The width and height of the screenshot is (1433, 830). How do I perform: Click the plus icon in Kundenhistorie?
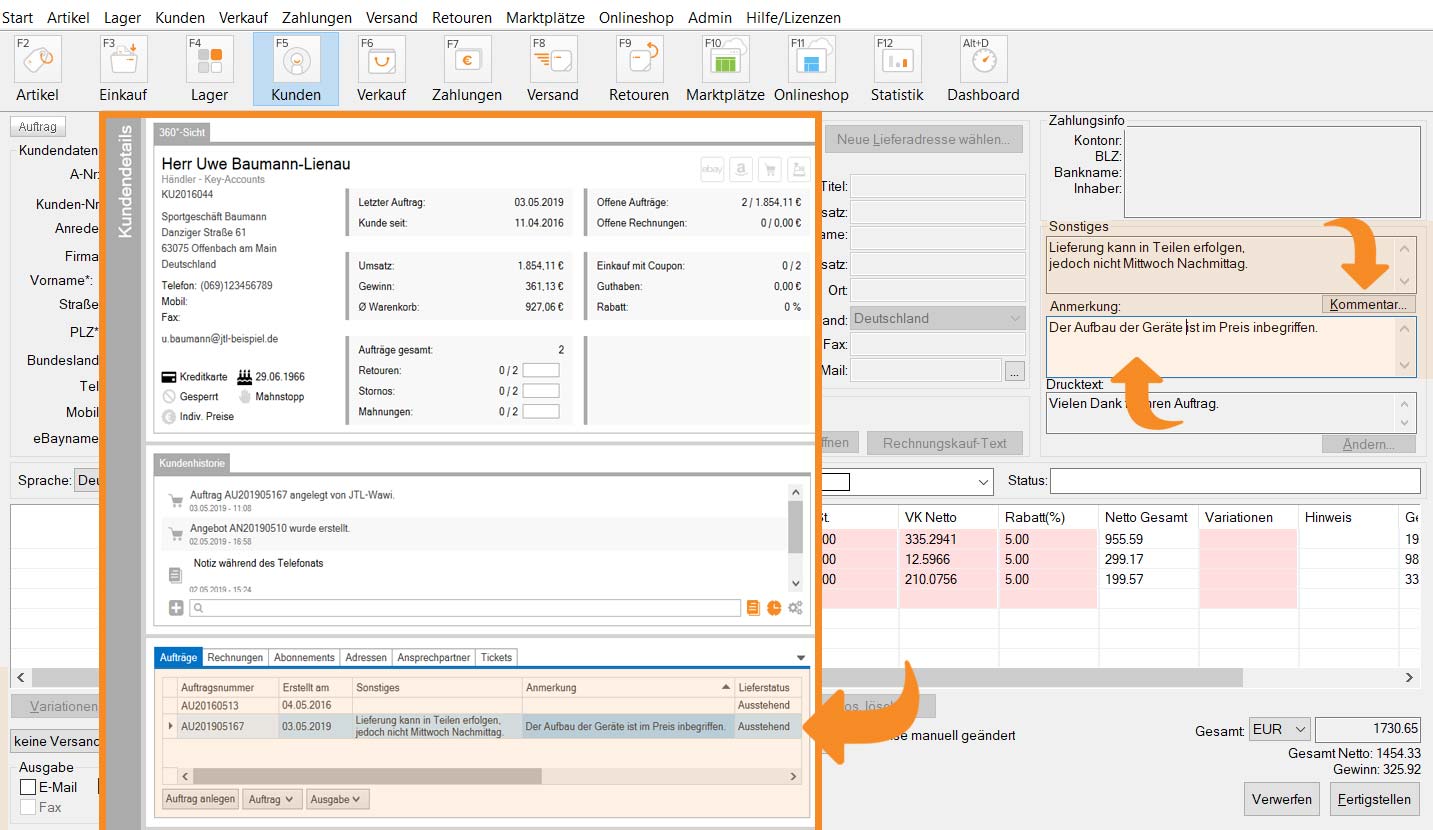176,608
